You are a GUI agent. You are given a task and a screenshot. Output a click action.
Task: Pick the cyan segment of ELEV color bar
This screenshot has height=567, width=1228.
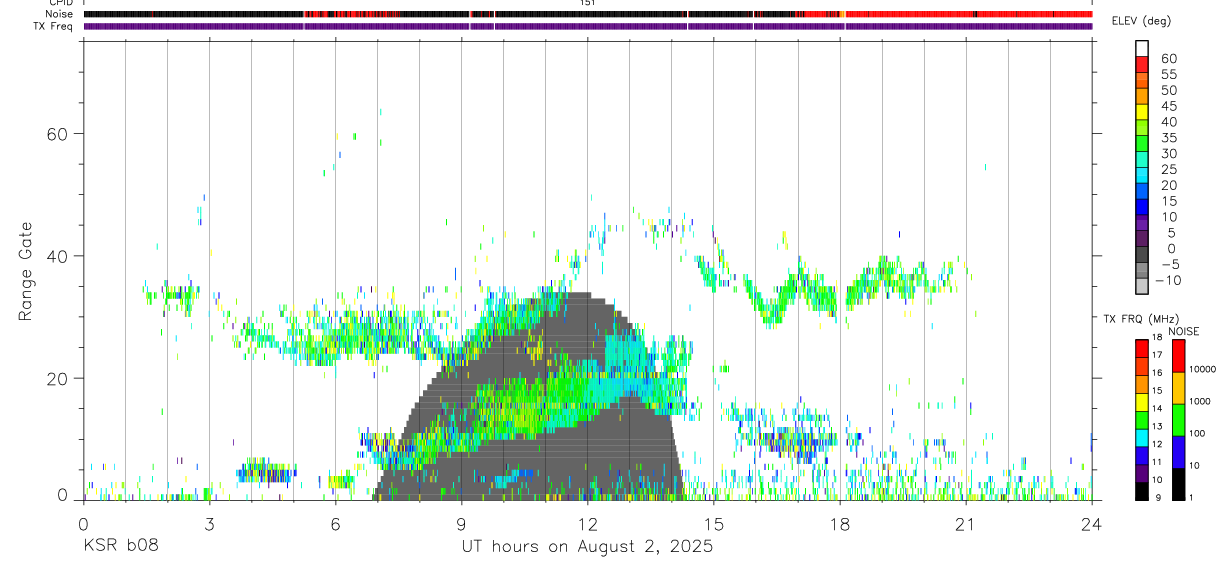[1142, 174]
